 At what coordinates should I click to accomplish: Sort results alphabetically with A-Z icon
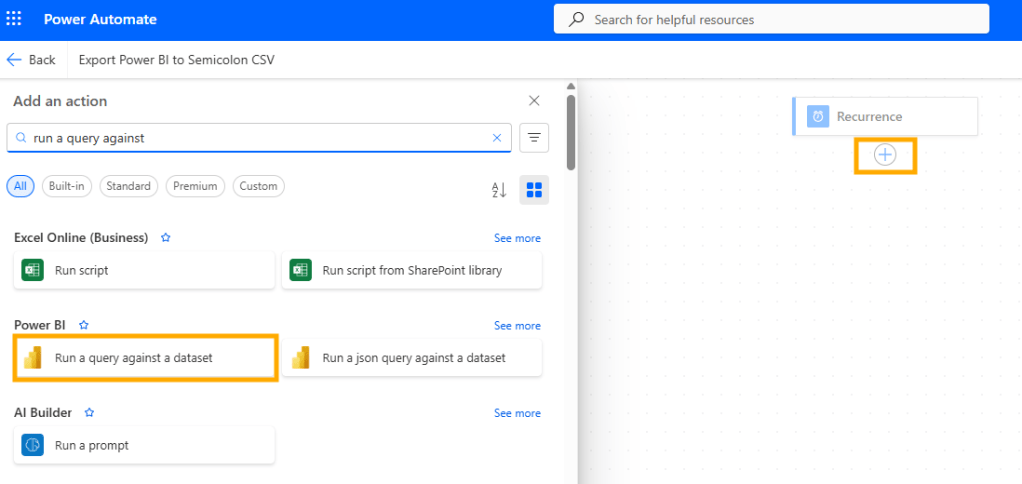click(x=499, y=190)
